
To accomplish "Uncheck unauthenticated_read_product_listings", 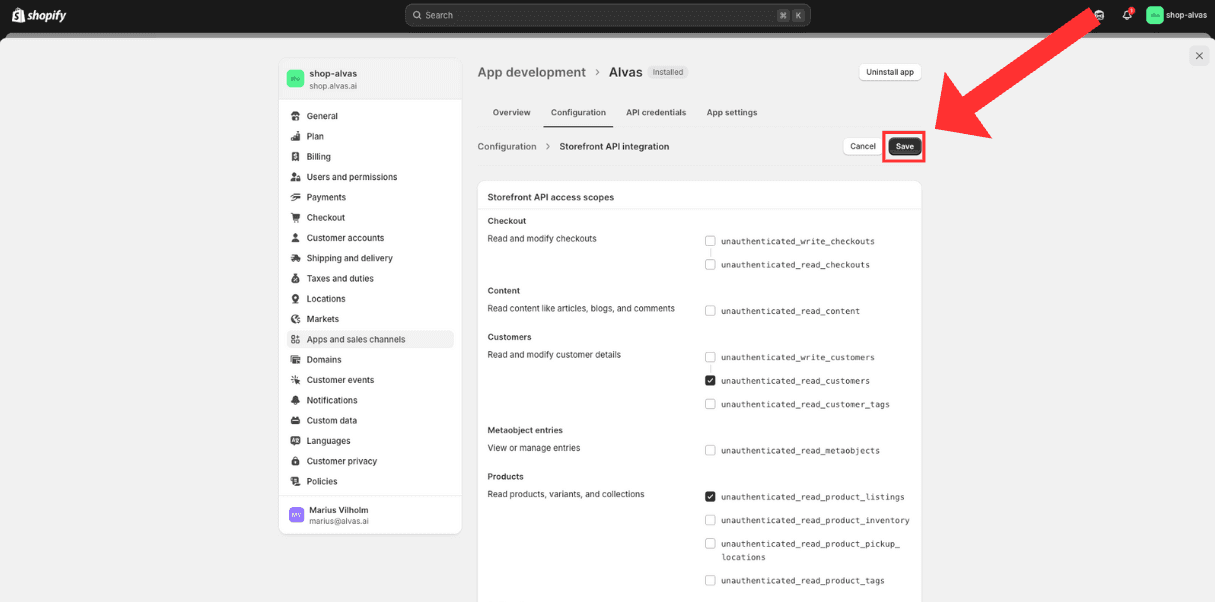I will click(x=710, y=497).
